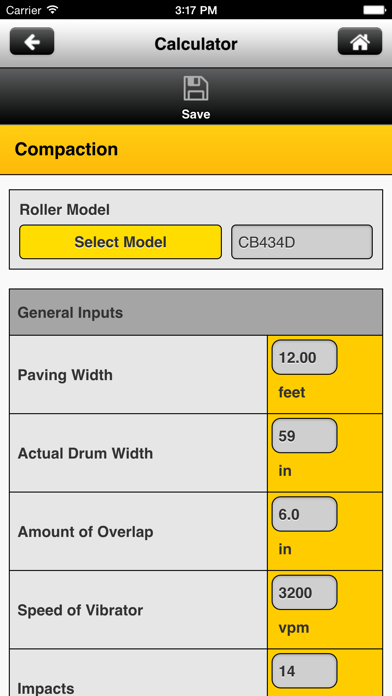Tap the Compaction section header
The height and width of the screenshot is (696, 392).
point(196,149)
